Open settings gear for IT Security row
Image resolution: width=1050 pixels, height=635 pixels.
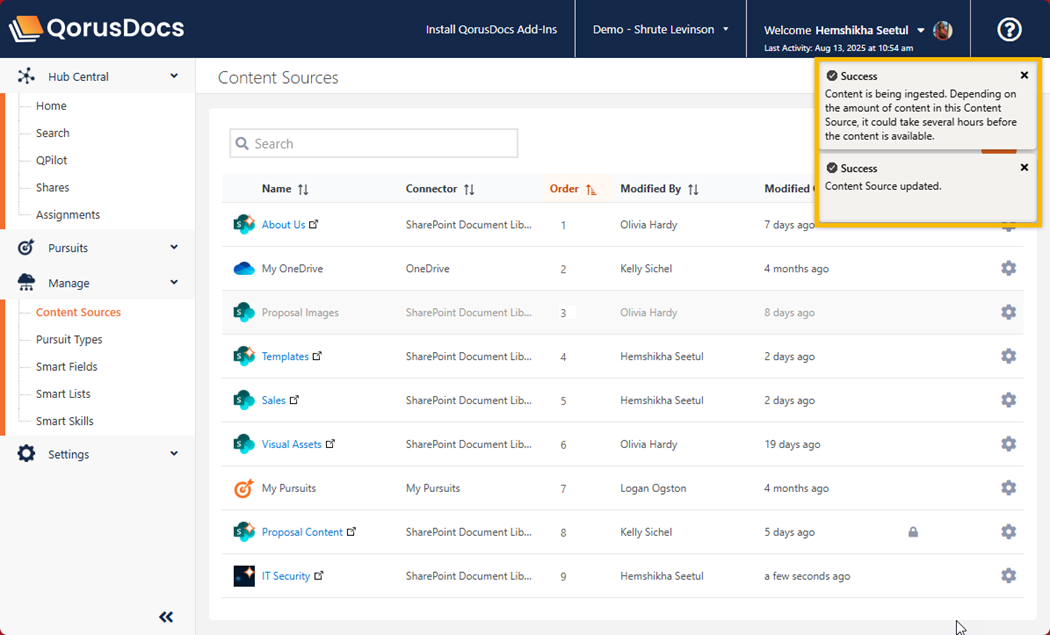pyautogui.click(x=1008, y=576)
